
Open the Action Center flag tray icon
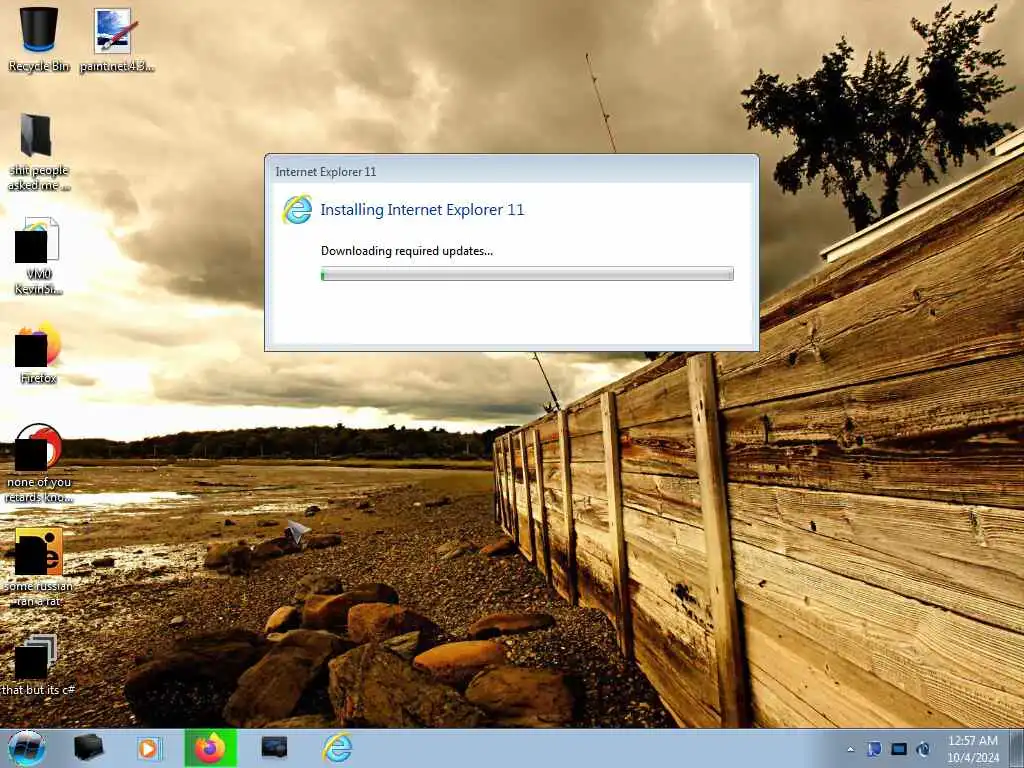(874, 749)
